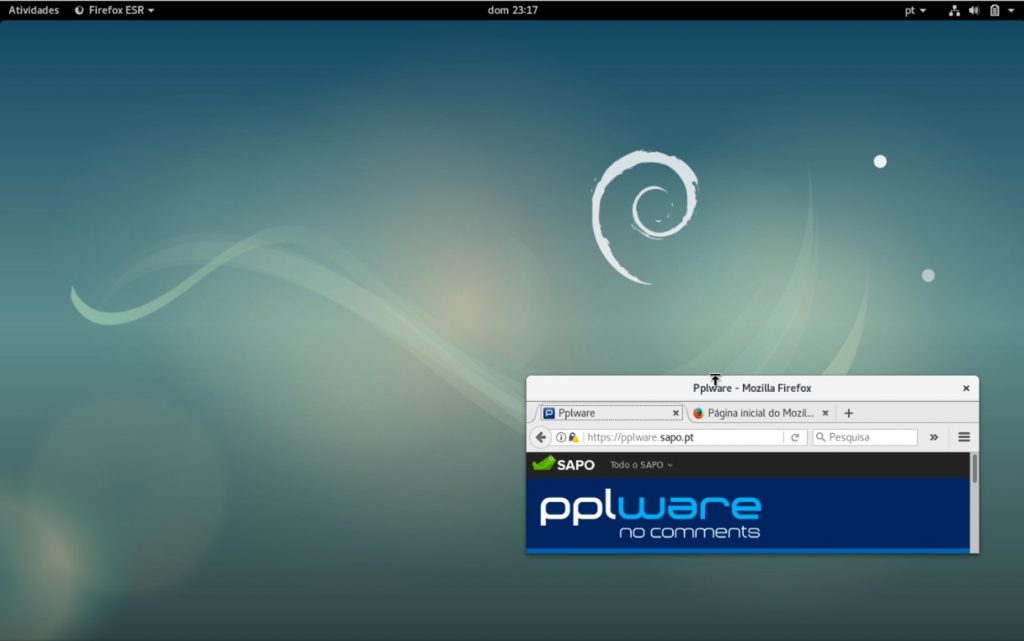Click the search magnifier in the Pesquisa field
Viewport: 1024px width, 641px height.
pos(822,437)
